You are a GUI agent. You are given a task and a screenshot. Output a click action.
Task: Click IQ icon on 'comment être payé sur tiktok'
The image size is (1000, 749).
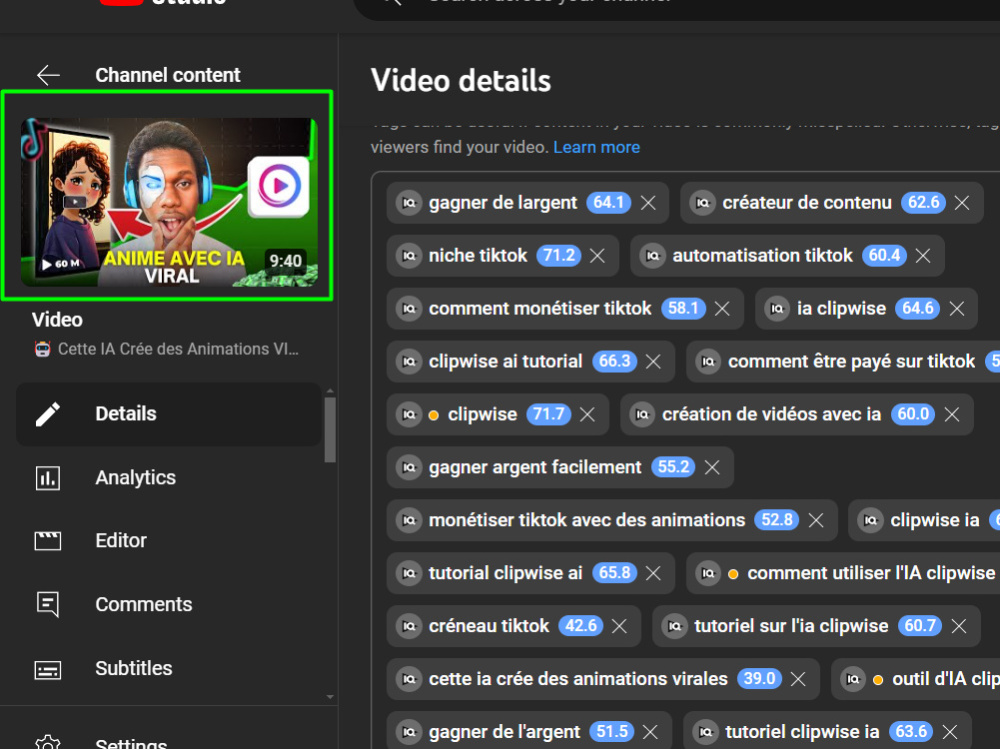click(x=708, y=362)
